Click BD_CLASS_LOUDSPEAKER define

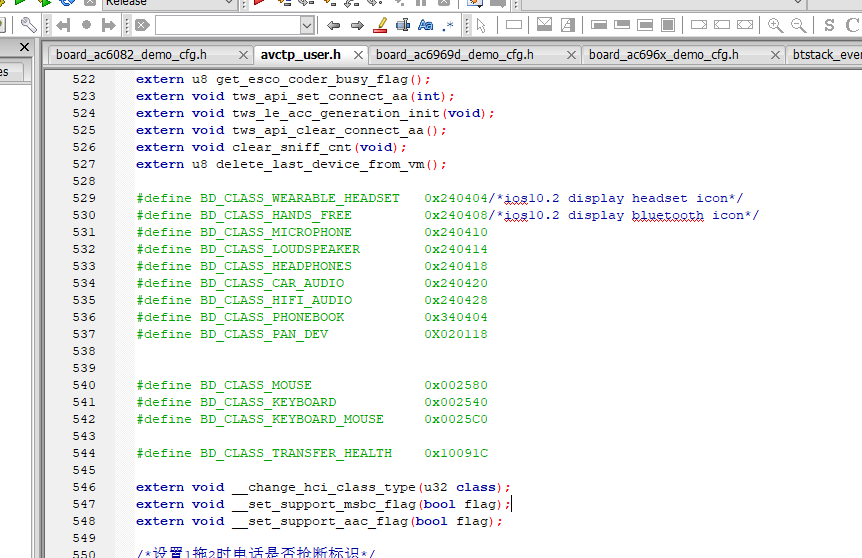click(x=280, y=249)
